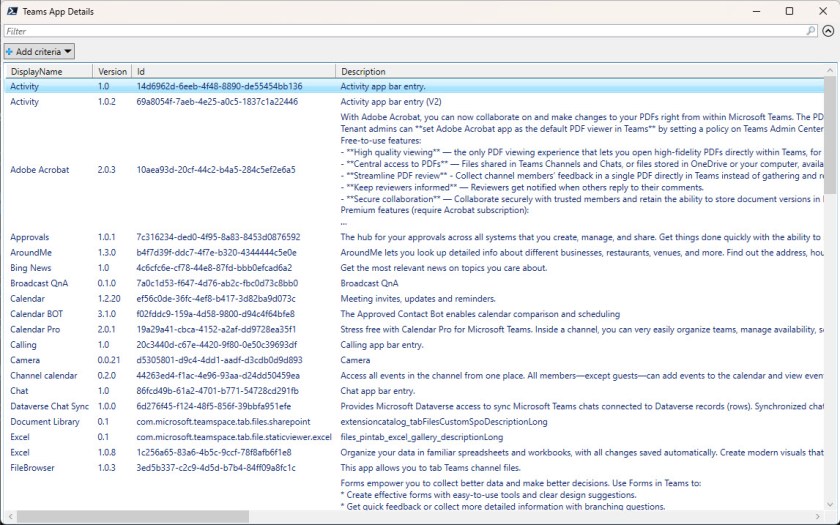Image resolution: width=840 pixels, height=525 pixels.
Task: Click the search magnifier in Filter box
Action: [811, 31]
